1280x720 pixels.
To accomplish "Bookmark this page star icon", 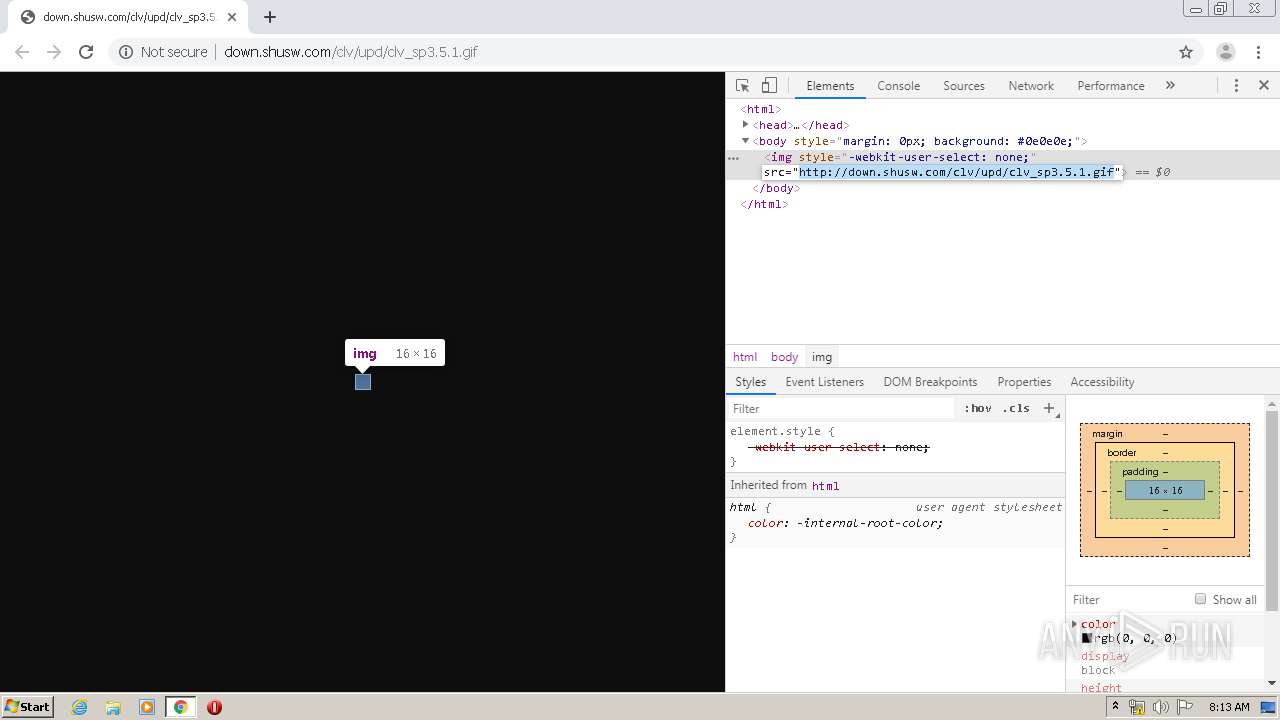I will click(x=1186, y=52).
